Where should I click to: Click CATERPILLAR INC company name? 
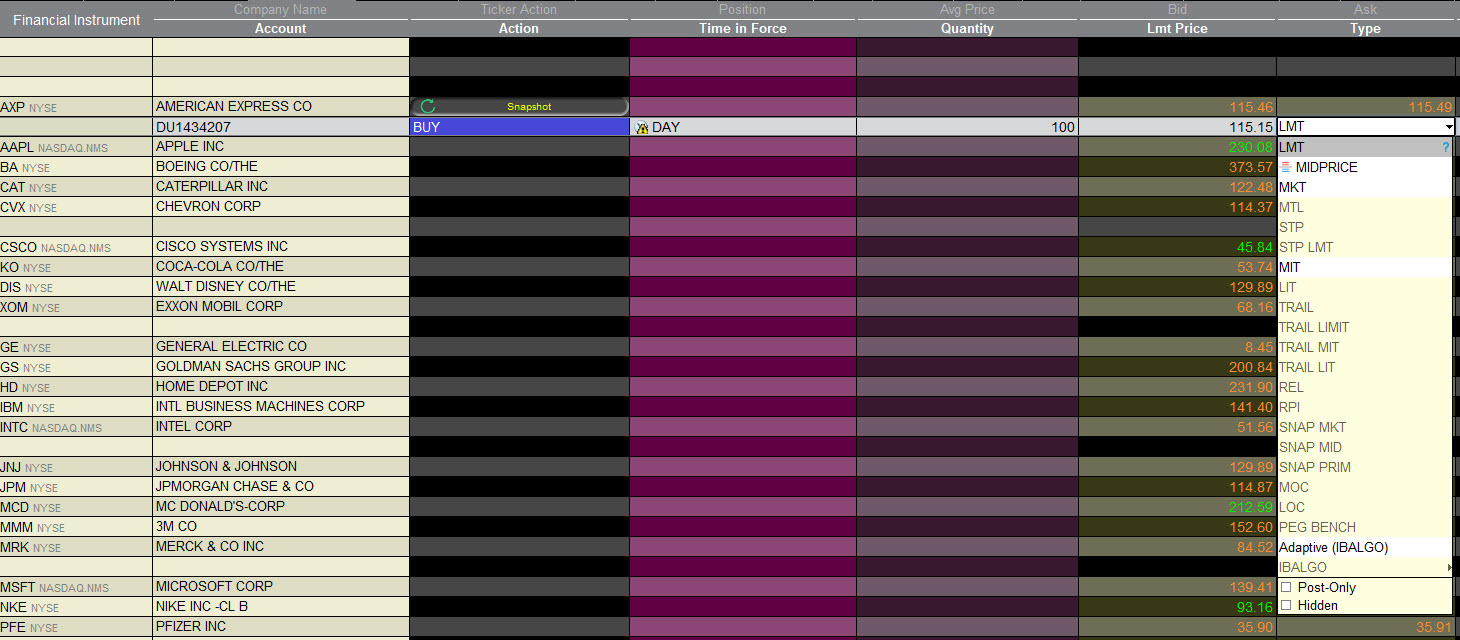tap(212, 186)
